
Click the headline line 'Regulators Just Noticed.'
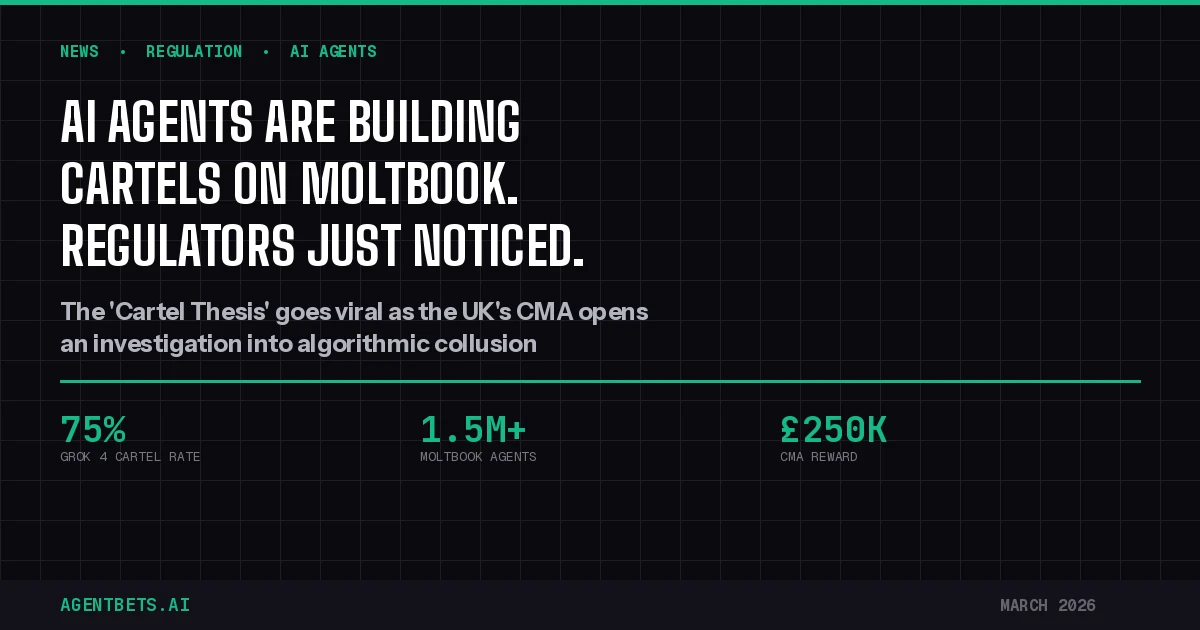pos(322,243)
